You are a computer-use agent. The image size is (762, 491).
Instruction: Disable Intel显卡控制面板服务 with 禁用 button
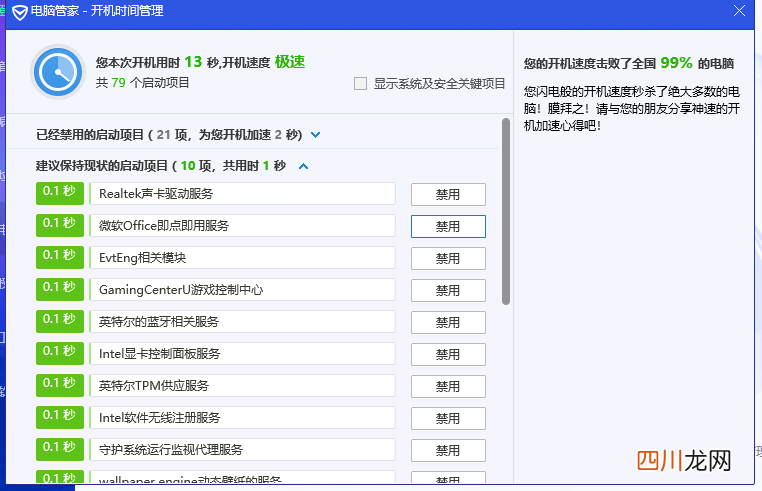(x=448, y=354)
